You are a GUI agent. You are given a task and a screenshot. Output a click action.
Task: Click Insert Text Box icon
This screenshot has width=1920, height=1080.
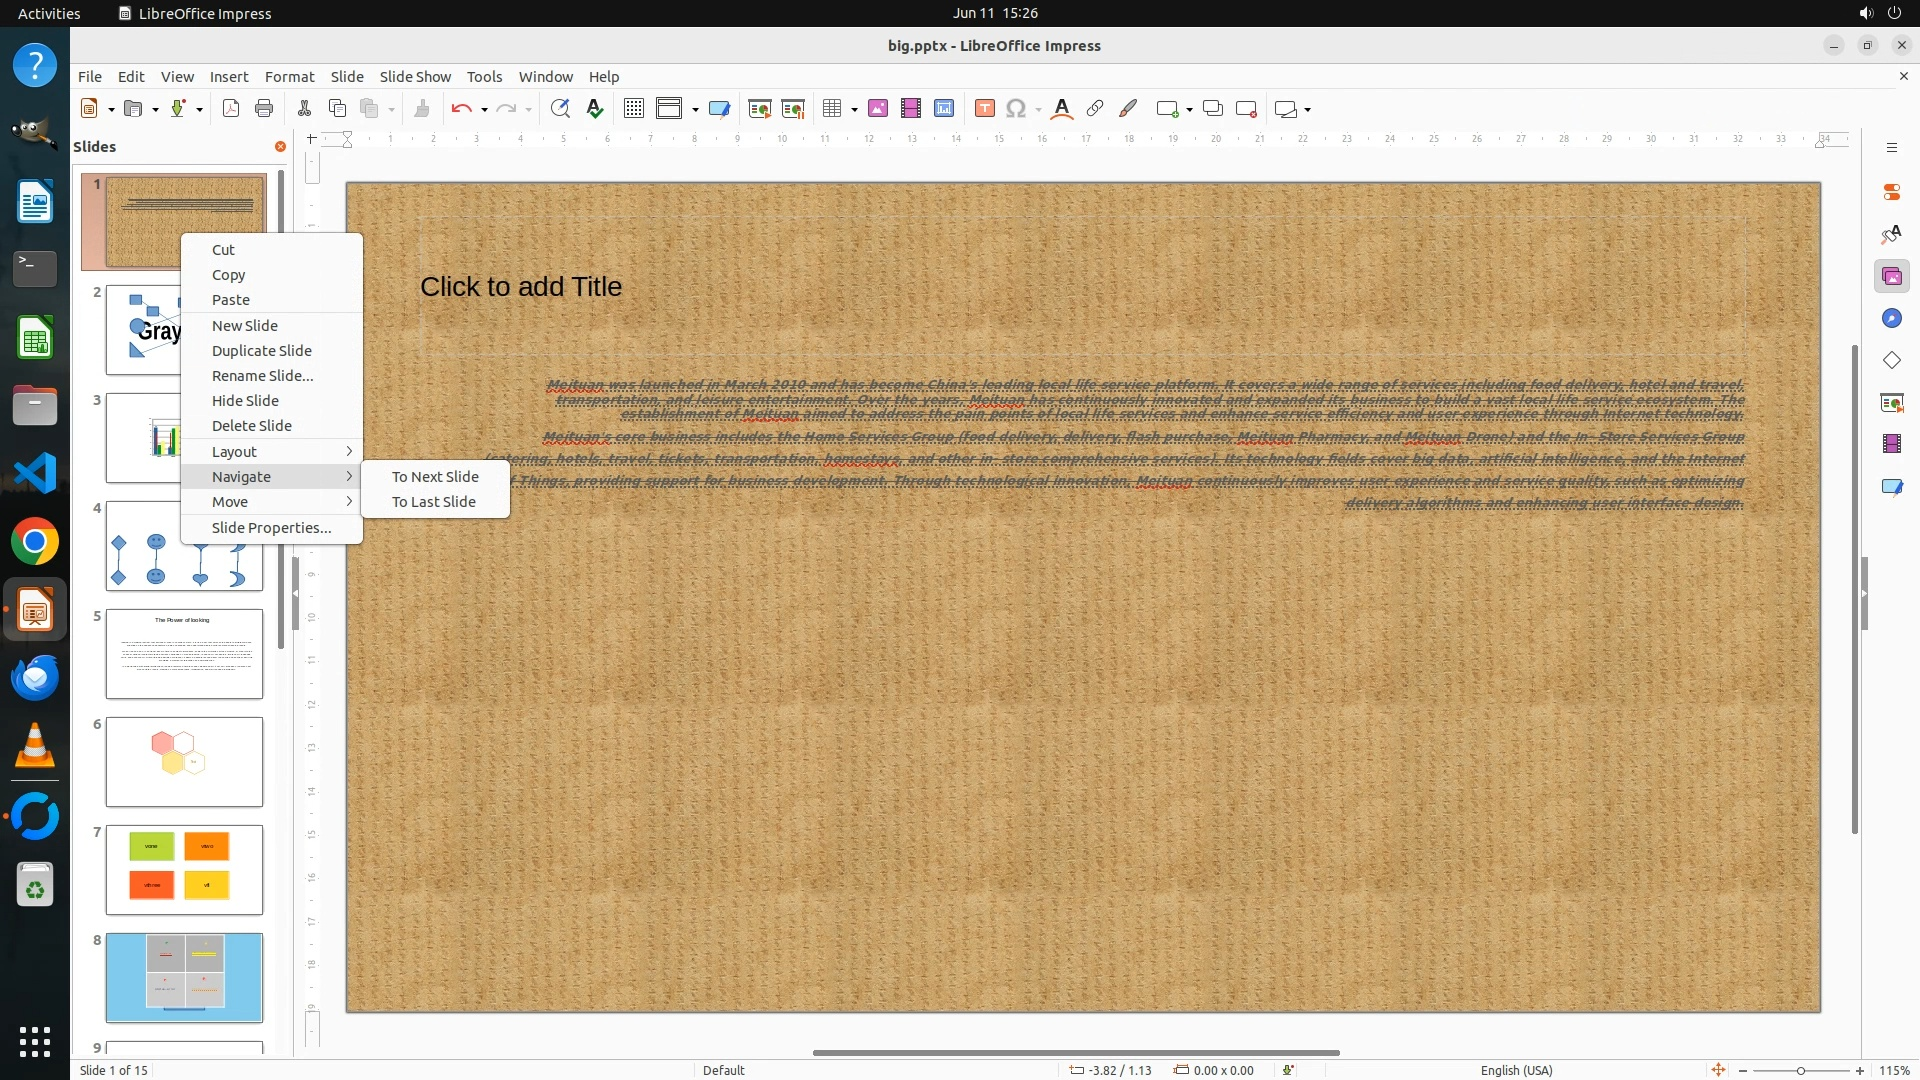click(x=984, y=109)
